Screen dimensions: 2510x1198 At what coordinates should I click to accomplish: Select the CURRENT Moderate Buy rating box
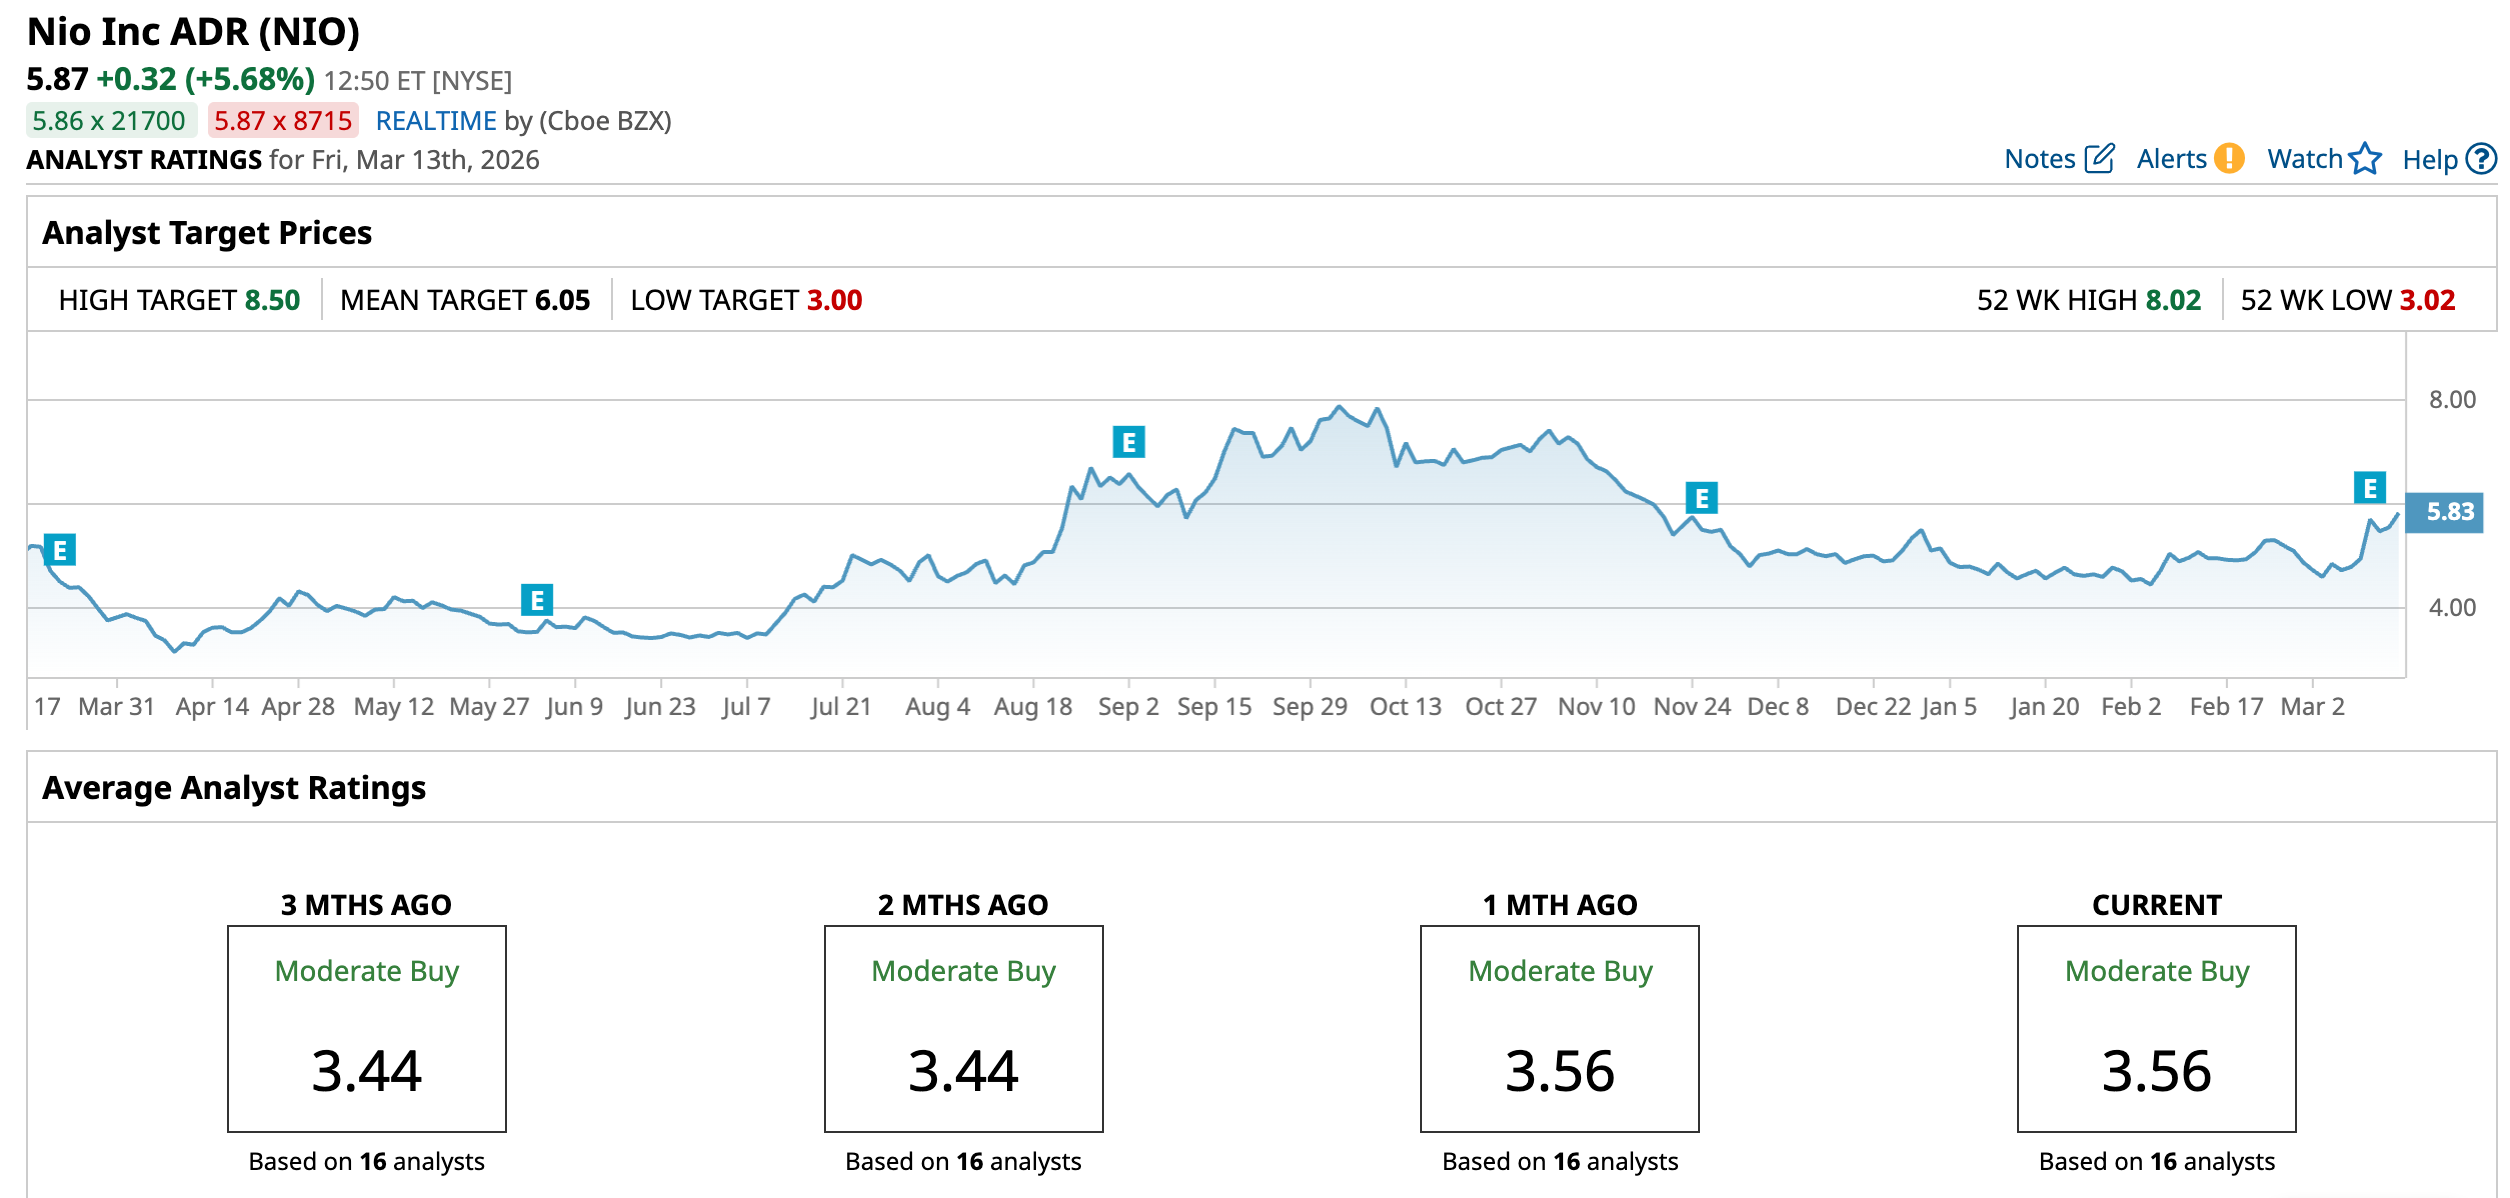pos(2156,1028)
